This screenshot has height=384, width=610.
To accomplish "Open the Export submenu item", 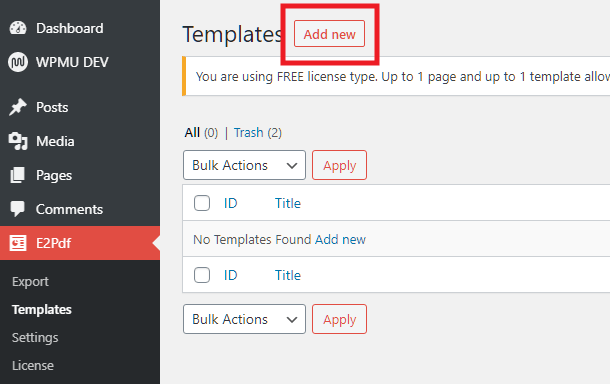I will pos(30,281).
